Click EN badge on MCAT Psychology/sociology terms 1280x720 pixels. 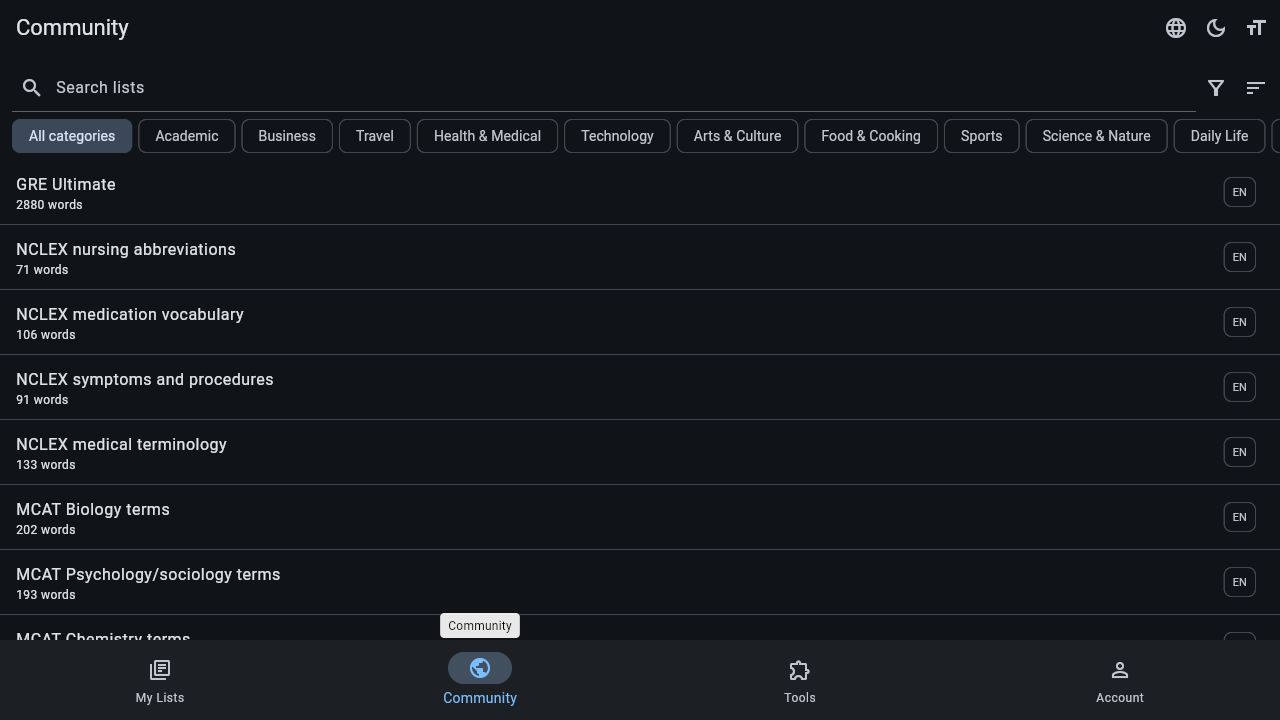[1239, 582]
